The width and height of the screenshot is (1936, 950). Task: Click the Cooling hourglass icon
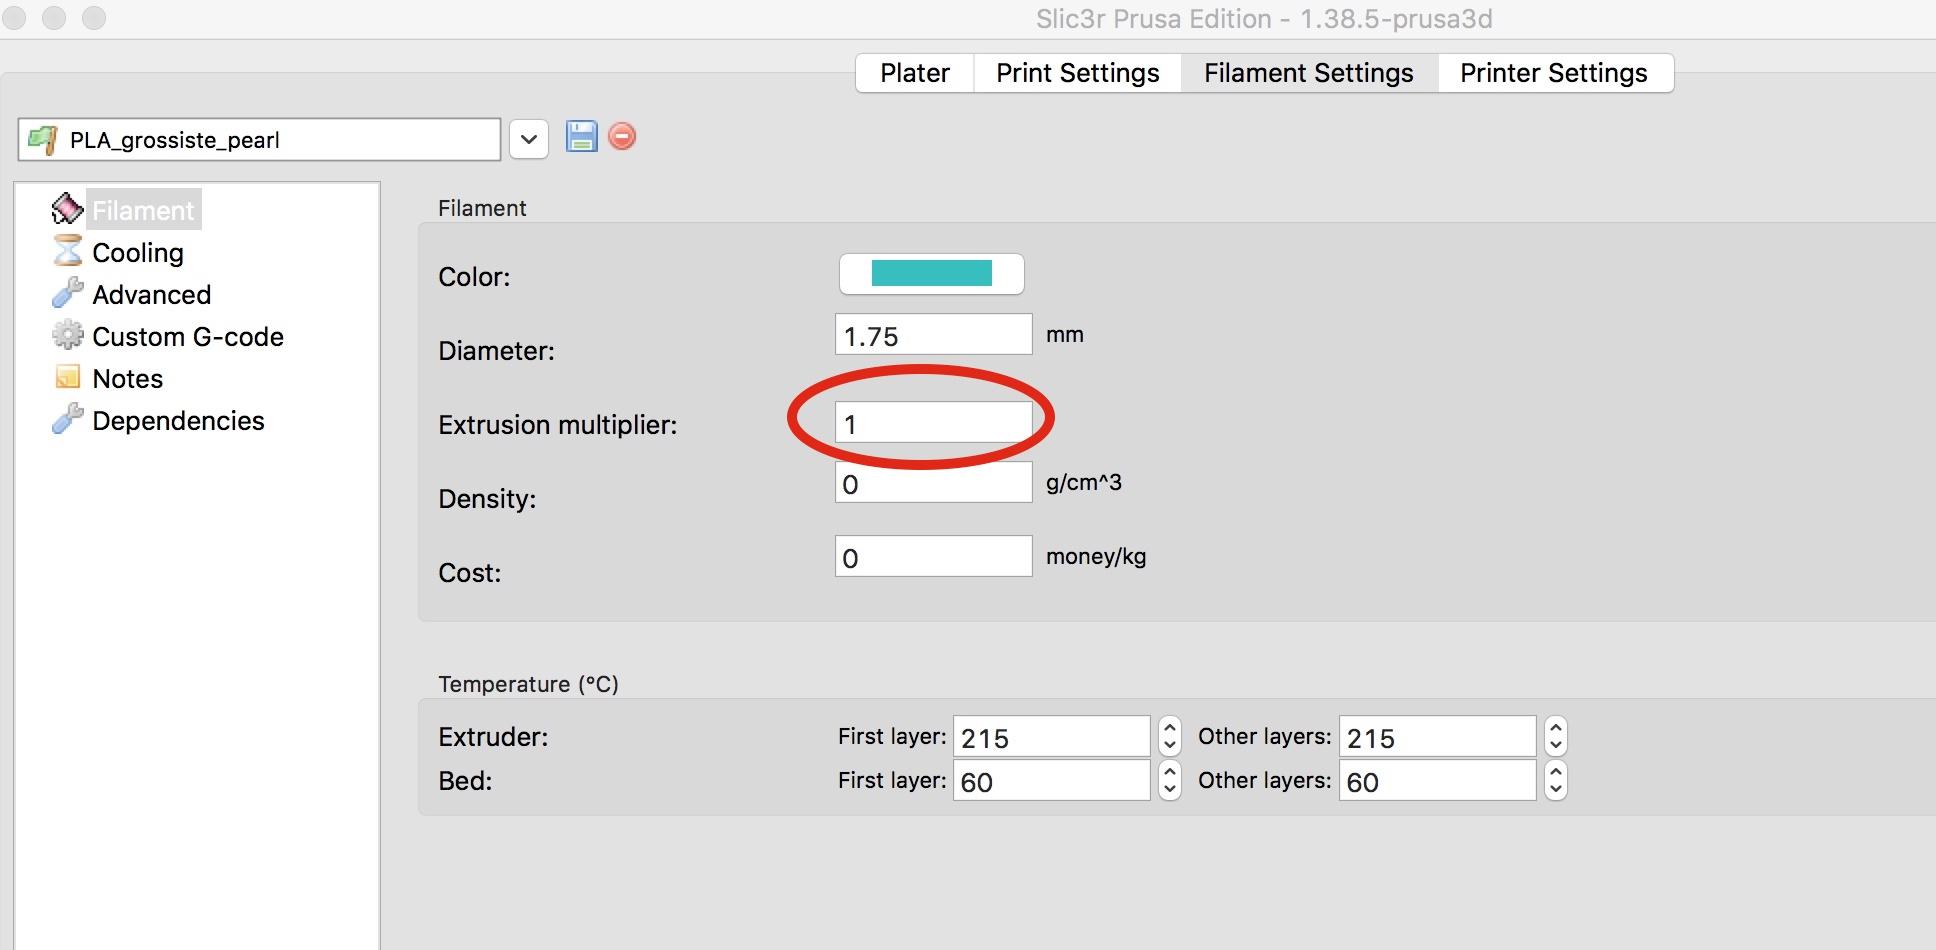pyautogui.click(x=67, y=251)
